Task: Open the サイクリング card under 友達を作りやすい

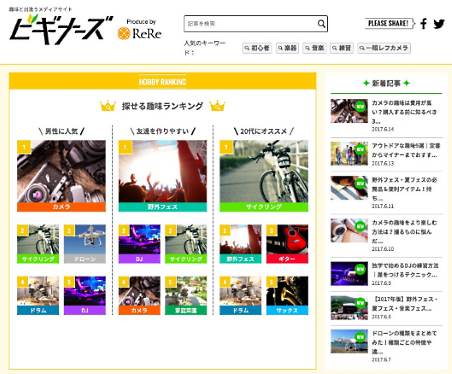Action: coord(186,244)
